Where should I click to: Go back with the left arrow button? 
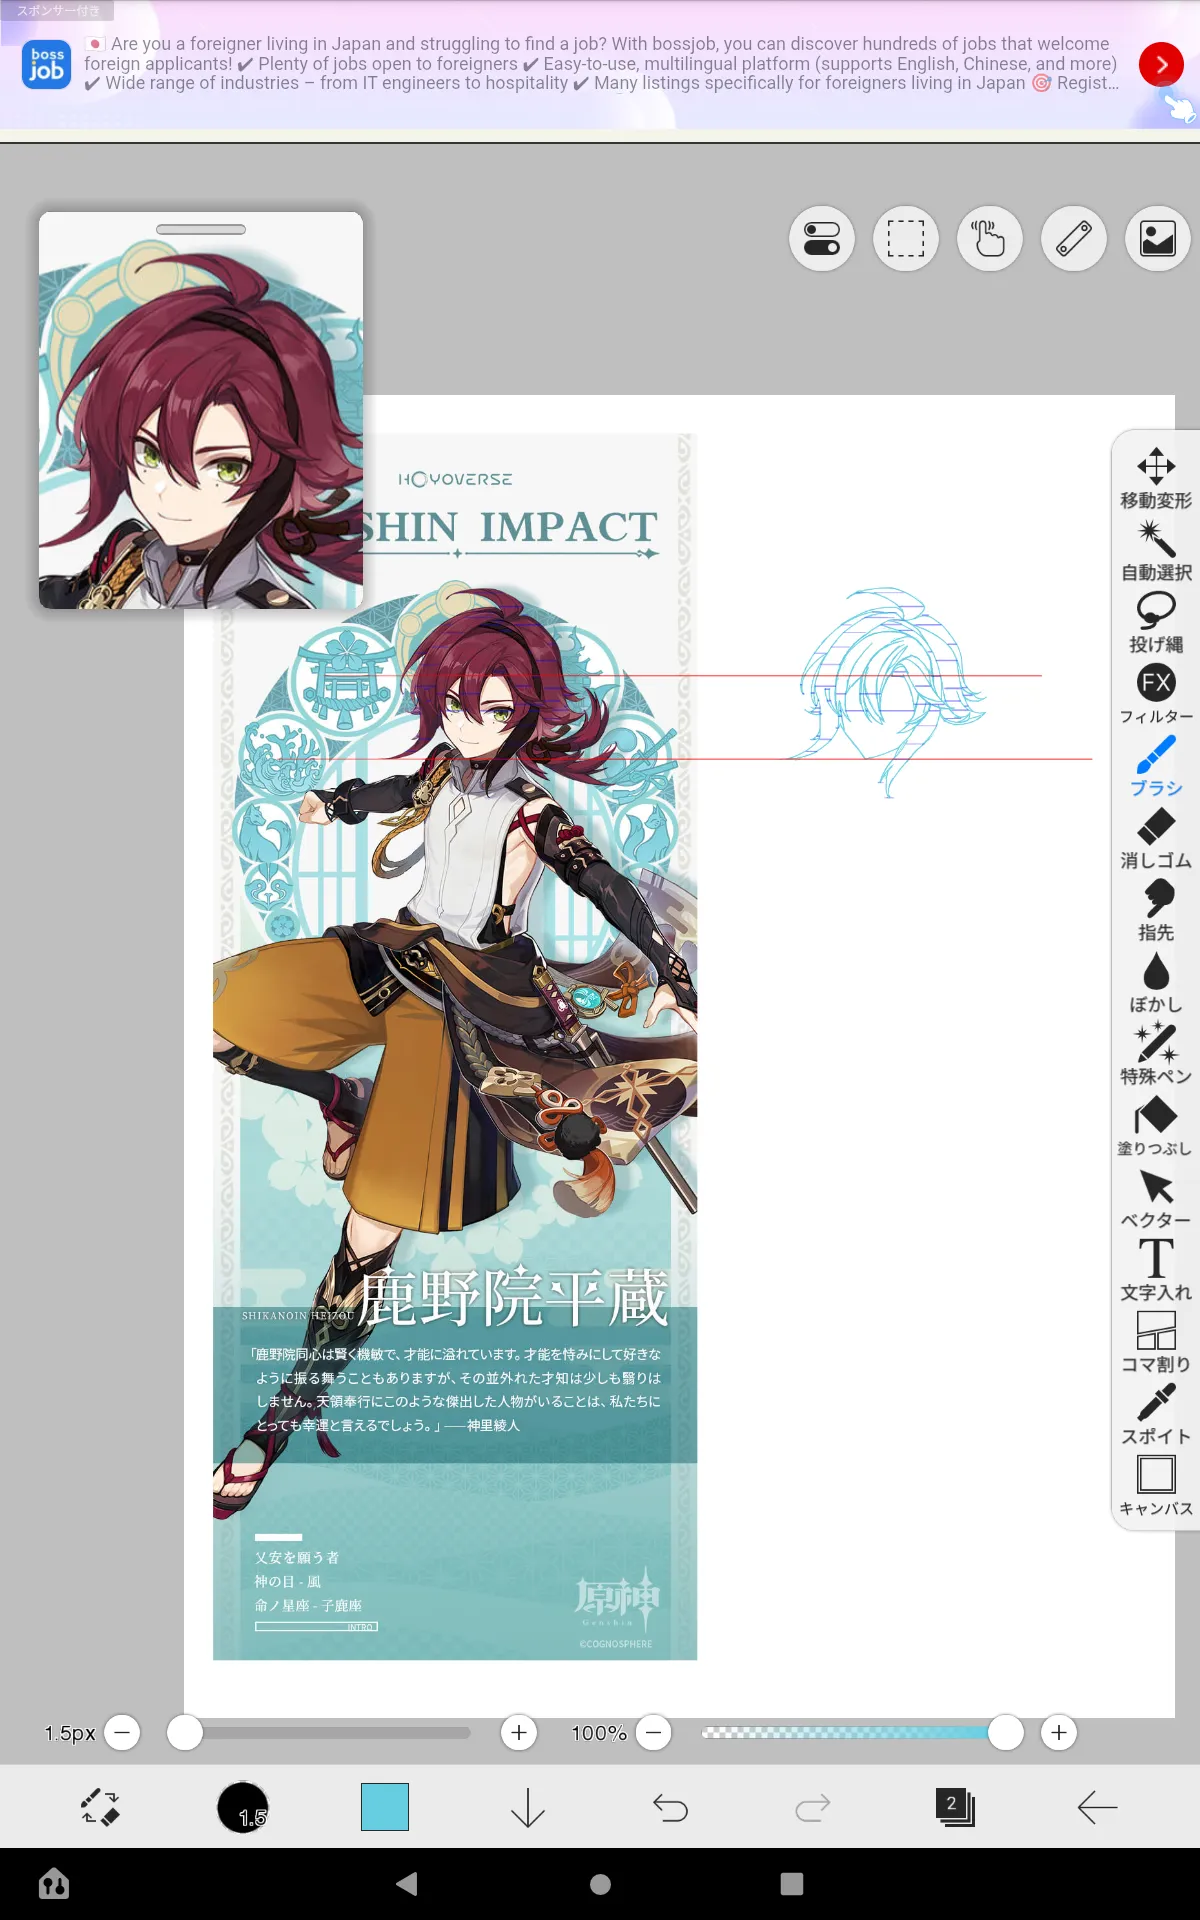click(1097, 1807)
